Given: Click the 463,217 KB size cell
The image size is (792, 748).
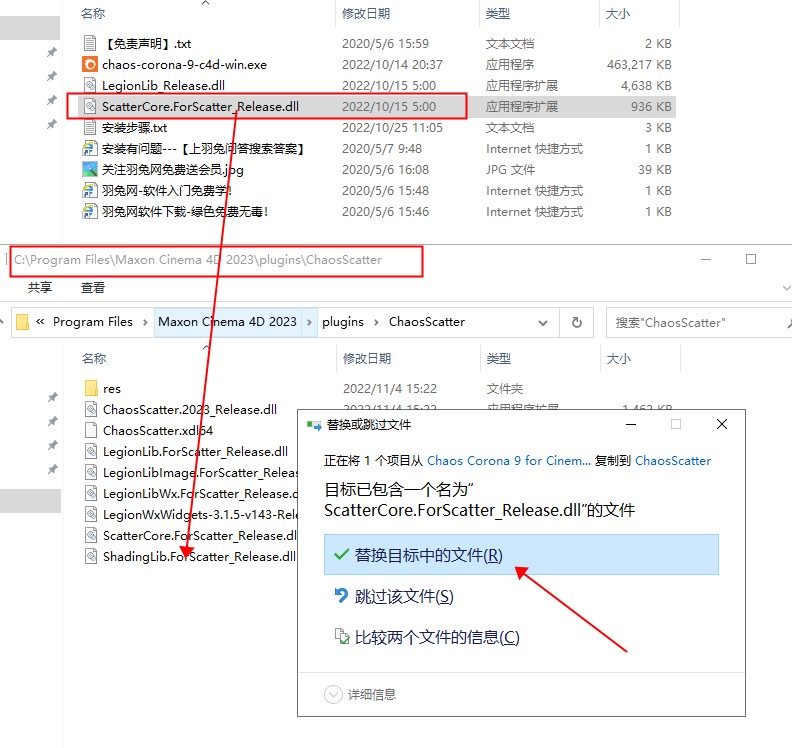Looking at the screenshot, I should coord(639,65).
